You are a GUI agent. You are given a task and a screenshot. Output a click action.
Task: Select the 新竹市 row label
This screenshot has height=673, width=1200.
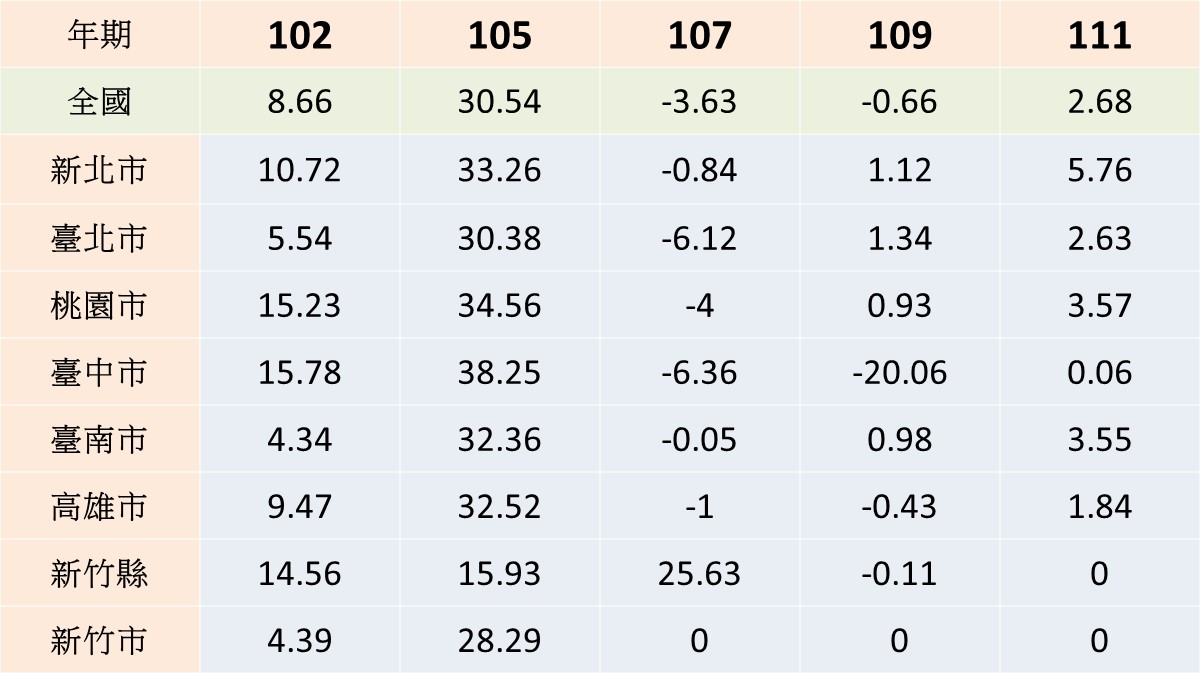click(x=100, y=640)
